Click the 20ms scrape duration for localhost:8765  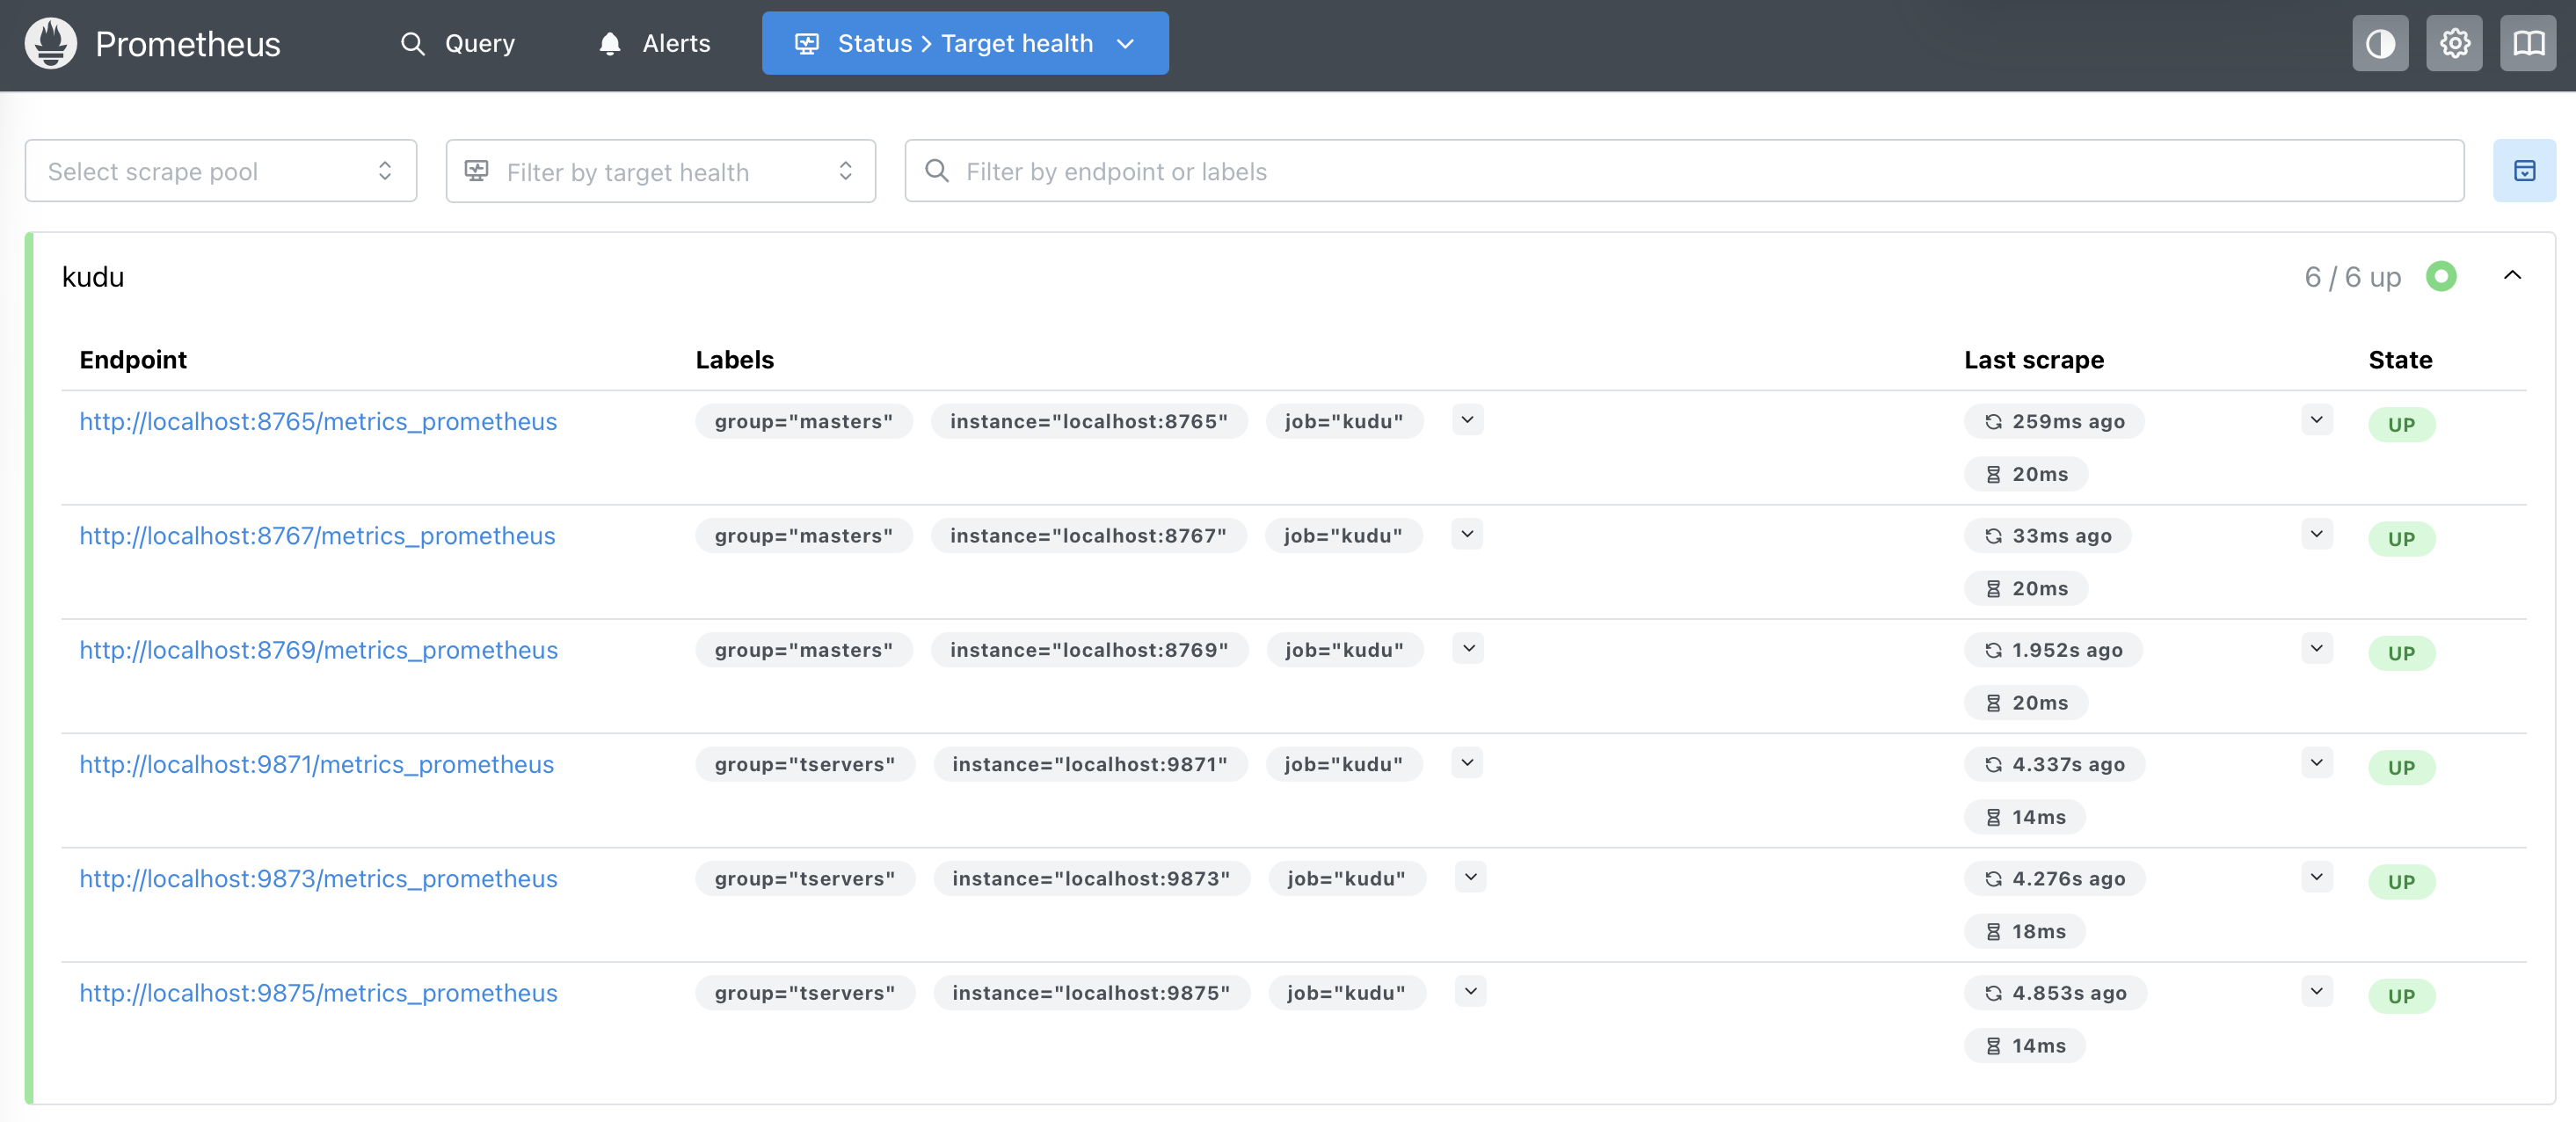click(2026, 474)
